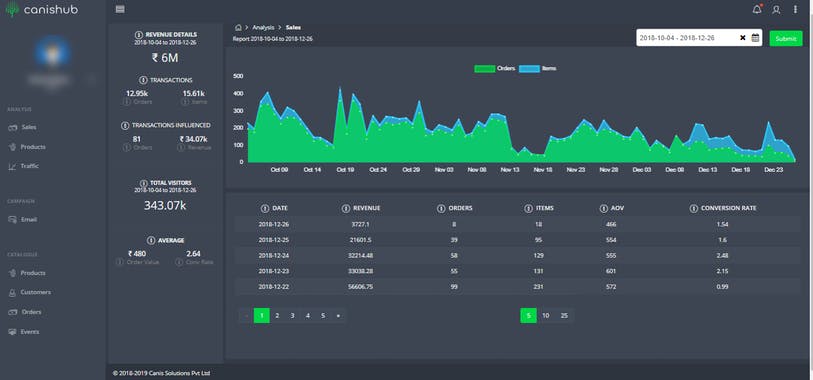813x380 pixels.
Task: Click info icon beside Transactions heading
Action: tap(143, 80)
